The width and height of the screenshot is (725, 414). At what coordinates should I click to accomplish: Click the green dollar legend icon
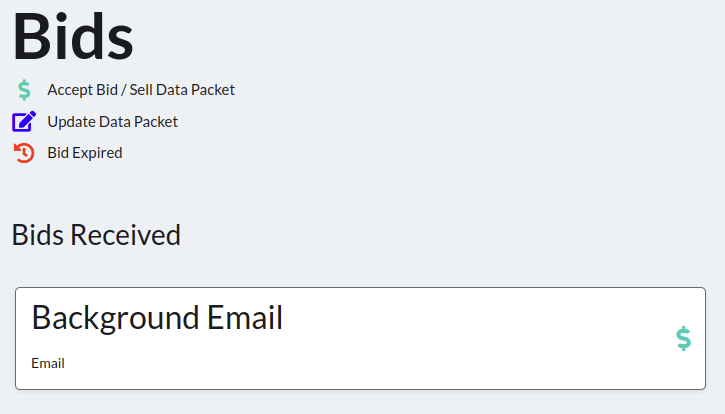click(24, 90)
